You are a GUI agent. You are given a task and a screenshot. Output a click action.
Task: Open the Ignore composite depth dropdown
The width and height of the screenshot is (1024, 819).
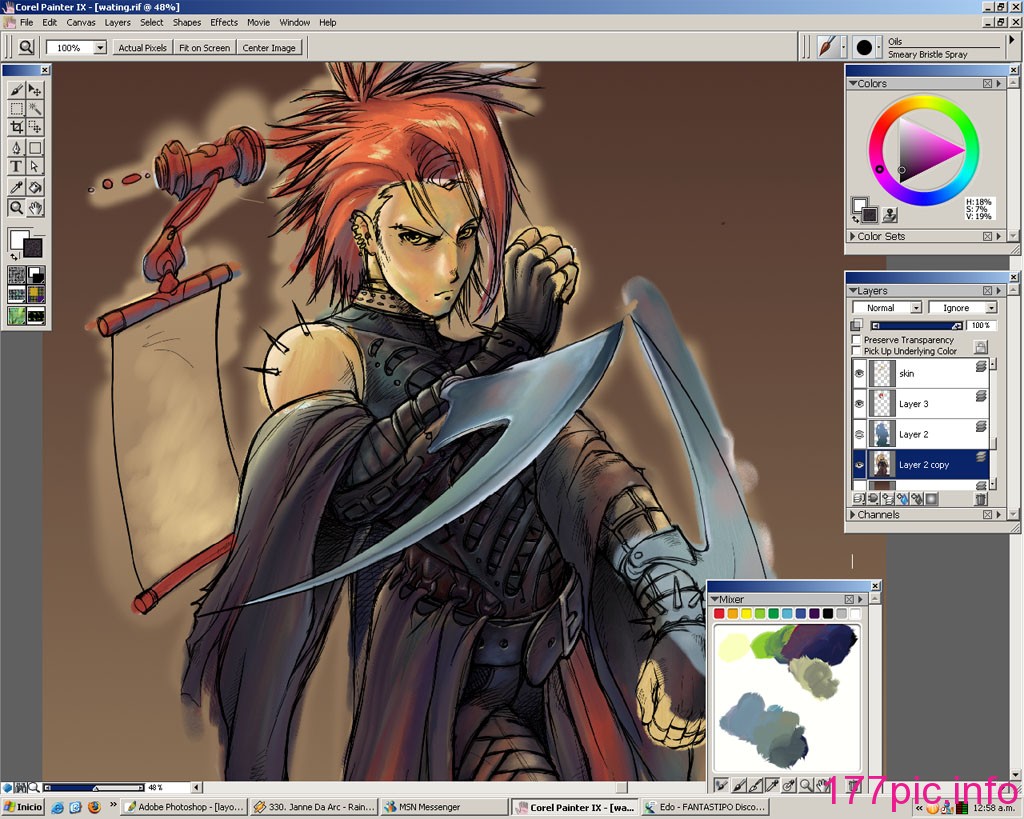tap(991, 308)
